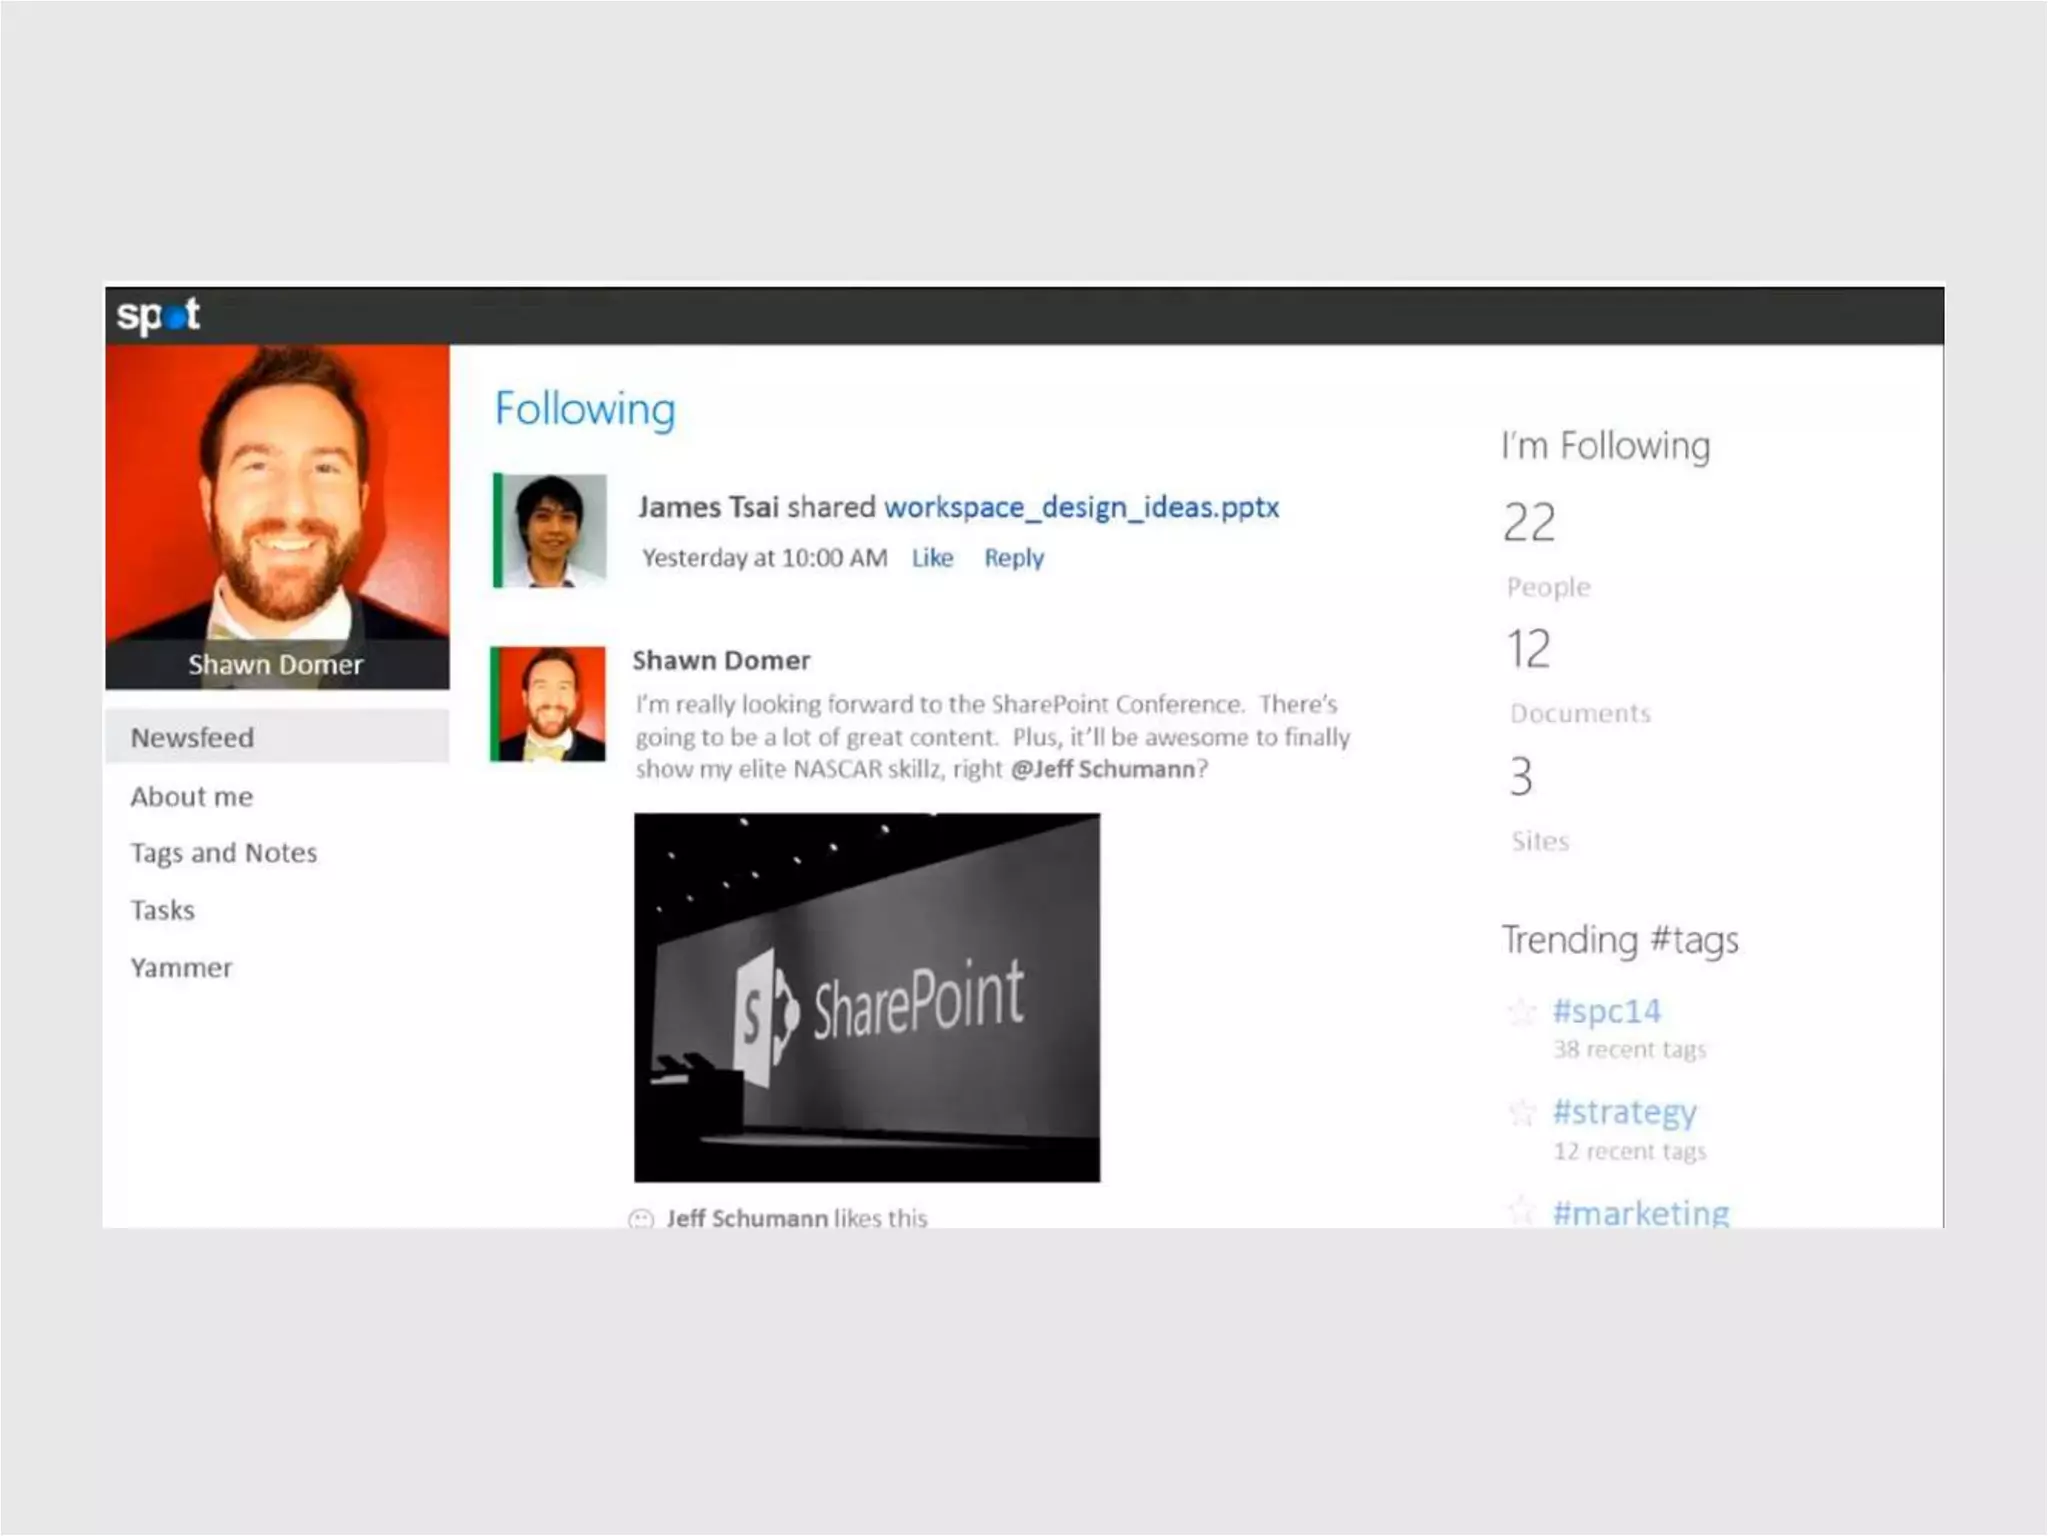
Task: Click the spot logo in header
Action: tap(158, 315)
